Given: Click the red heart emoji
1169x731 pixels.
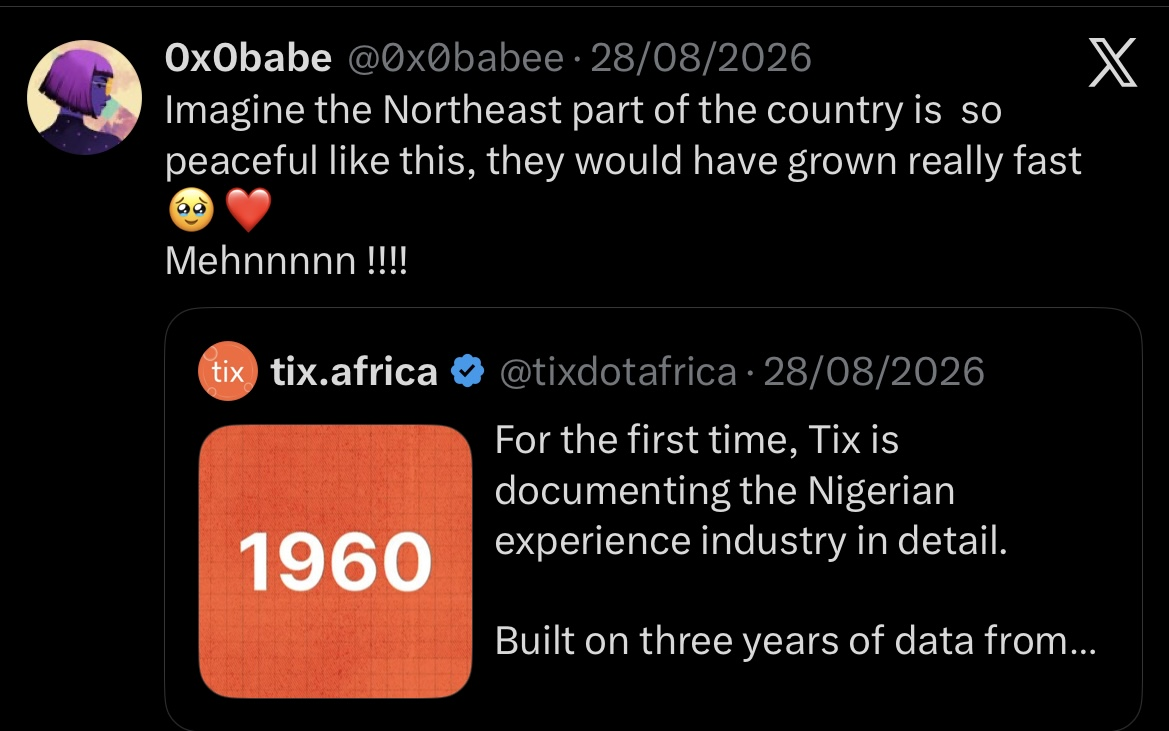Looking at the screenshot, I should 248,210.
